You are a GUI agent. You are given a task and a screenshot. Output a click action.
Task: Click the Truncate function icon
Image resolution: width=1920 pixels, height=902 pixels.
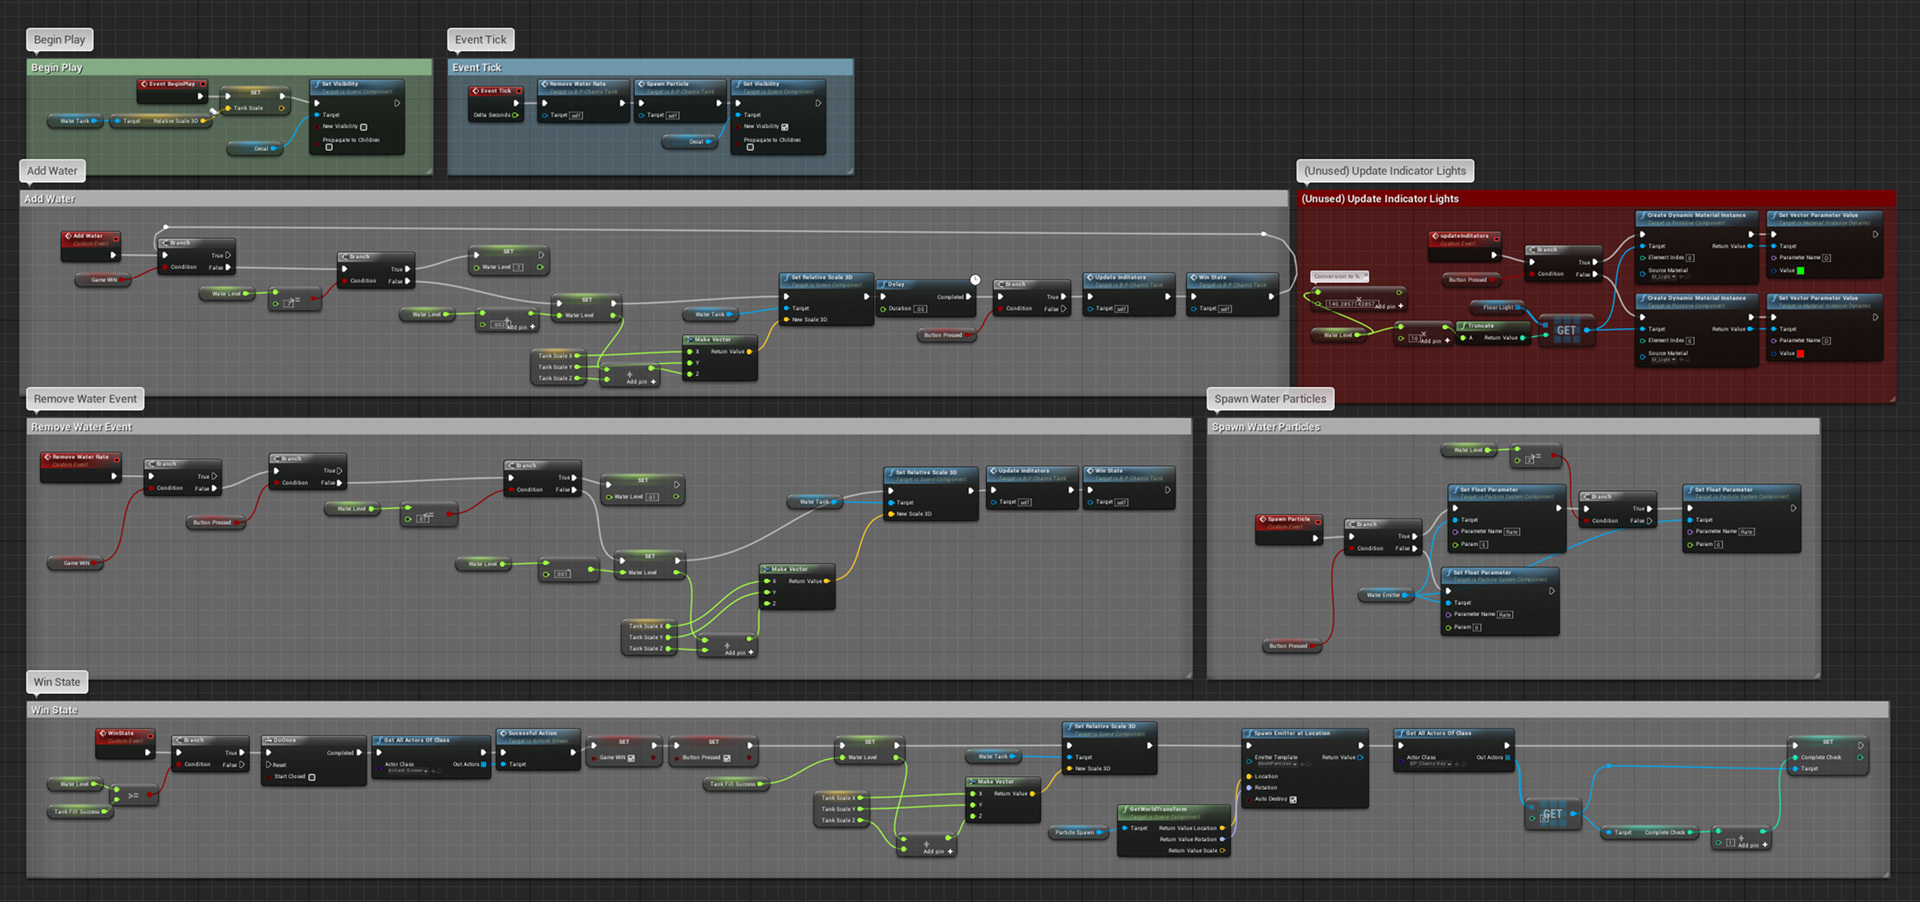(1462, 326)
